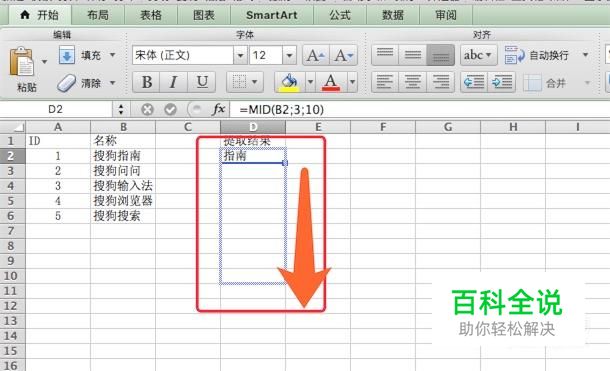610x371 pixels.
Task: Open the fx insert function button
Action: click(218, 109)
